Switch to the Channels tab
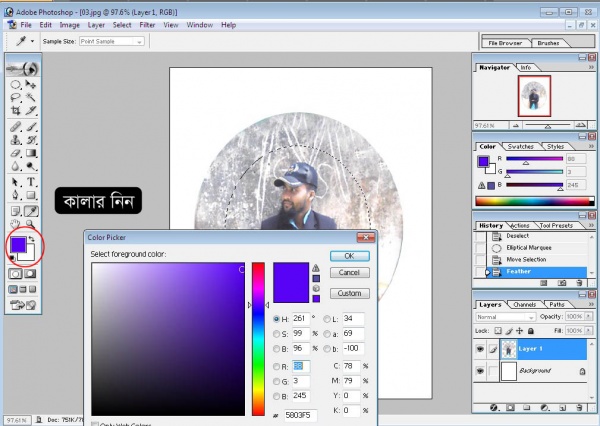 (x=524, y=305)
